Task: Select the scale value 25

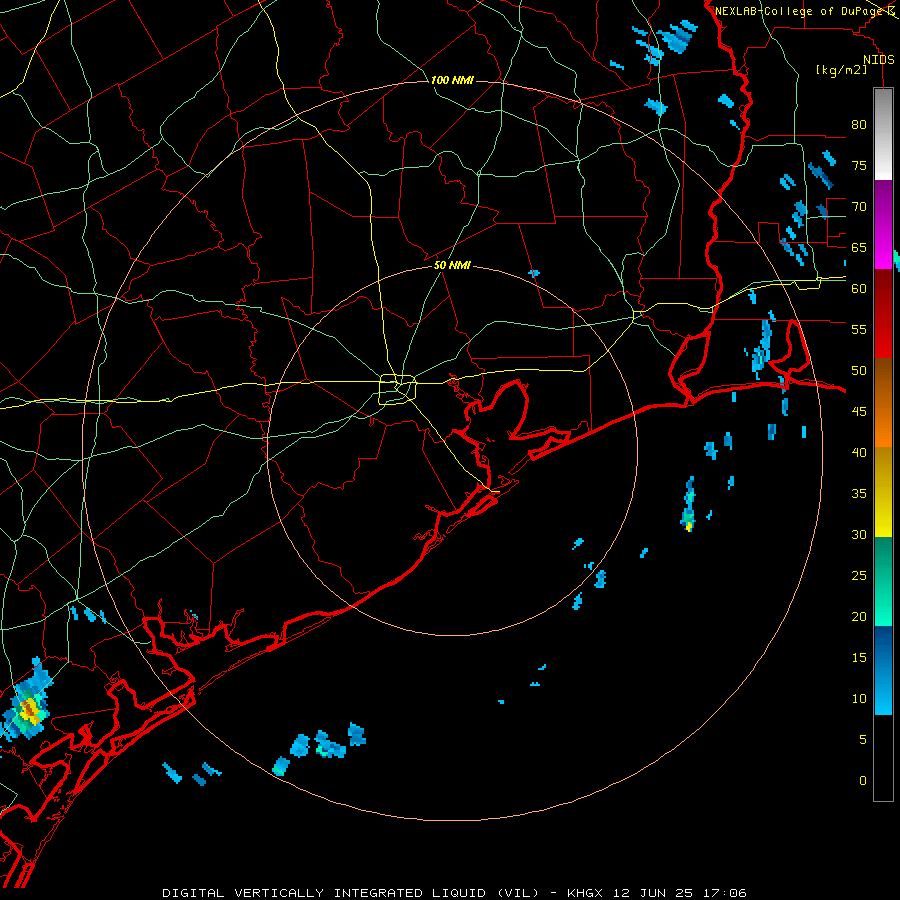Action: coord(859,575)
